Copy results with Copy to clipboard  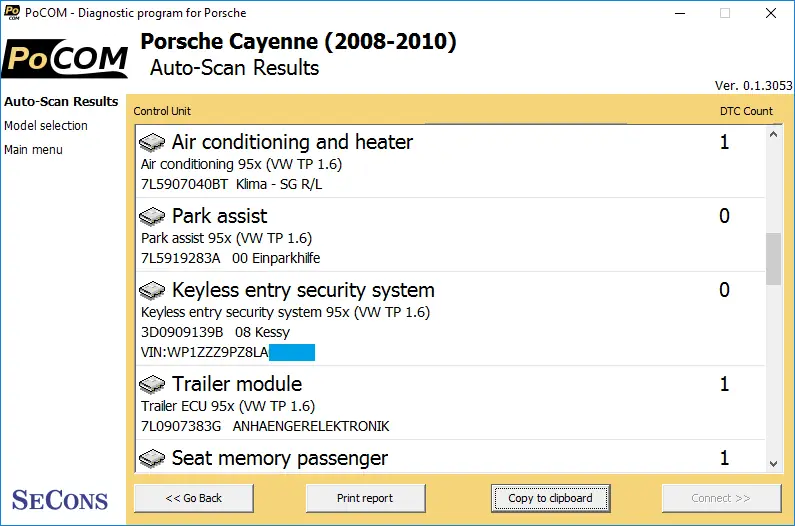pos(550,498)
